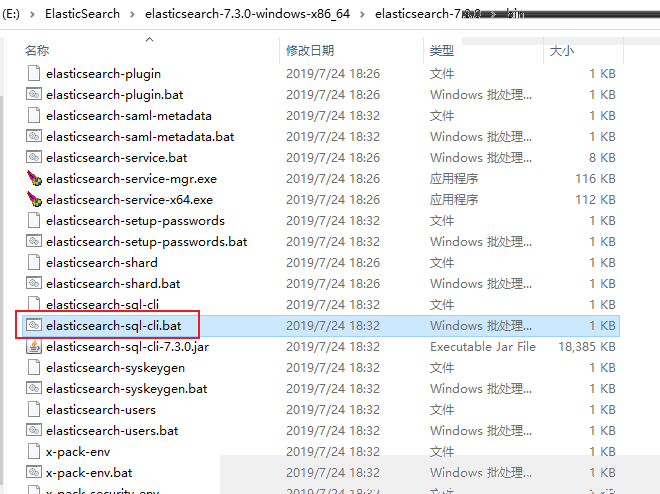Image resolution: width=660 pixels, height=494 pixels.
Task: Select the file named elasticsearch-sql-cli-7.3.0.jar
Action: pos(128,347)
